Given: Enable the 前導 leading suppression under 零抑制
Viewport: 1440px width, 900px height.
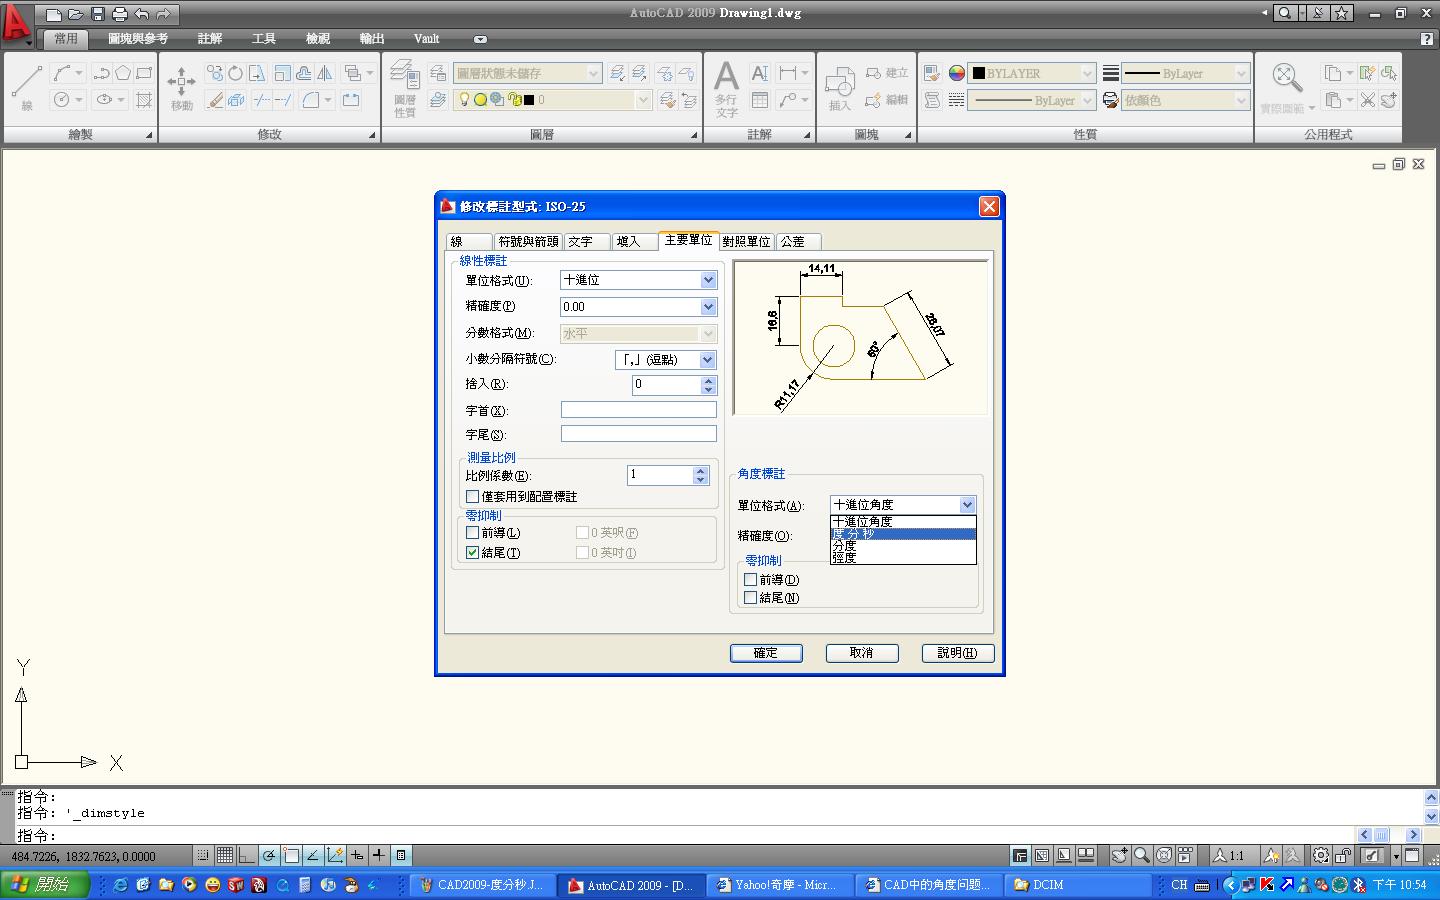Looking at the screenshot, I should click(x=473, y=532).
